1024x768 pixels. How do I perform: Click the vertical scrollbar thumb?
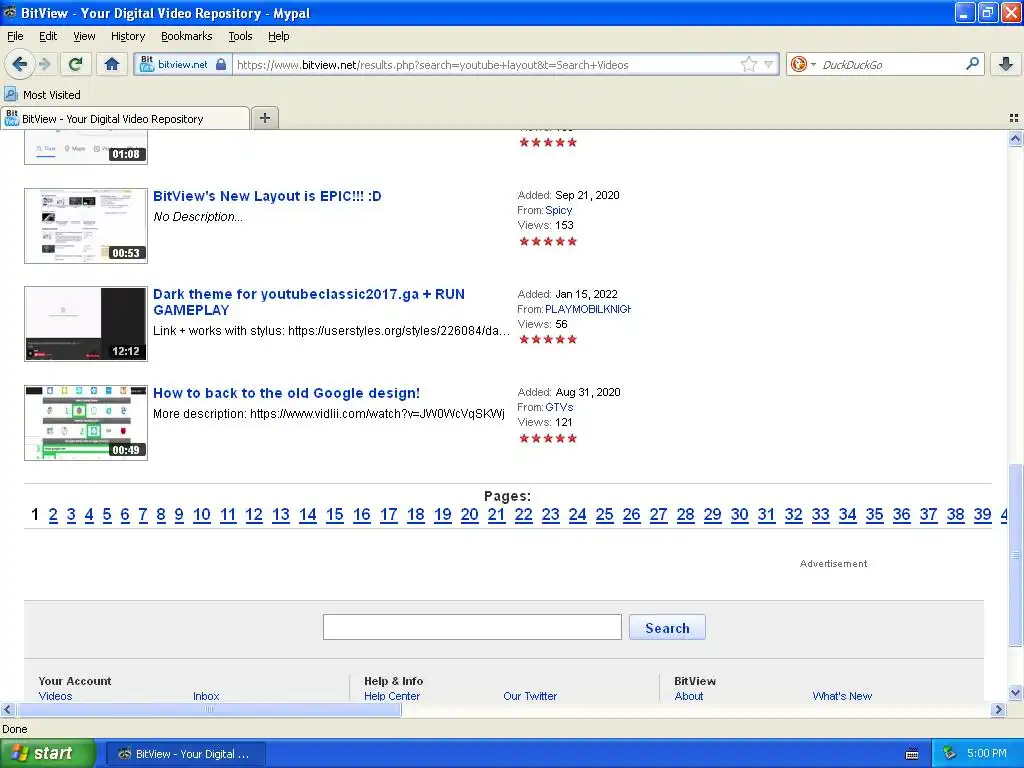point(1015,554)
